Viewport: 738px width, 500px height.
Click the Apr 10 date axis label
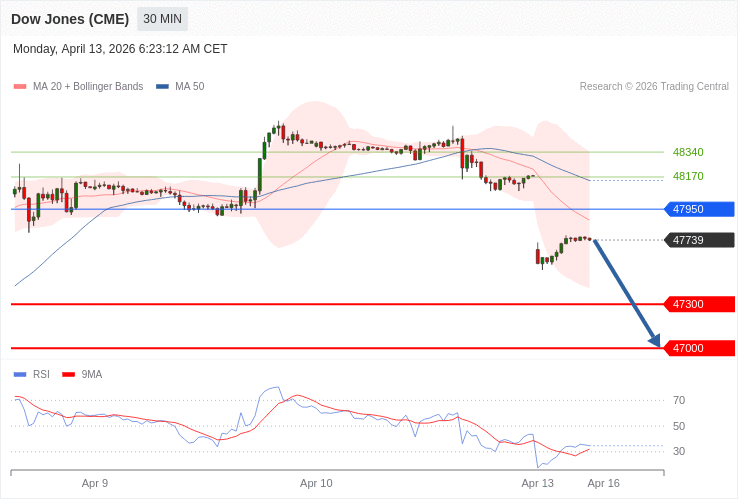click(316, 483)
